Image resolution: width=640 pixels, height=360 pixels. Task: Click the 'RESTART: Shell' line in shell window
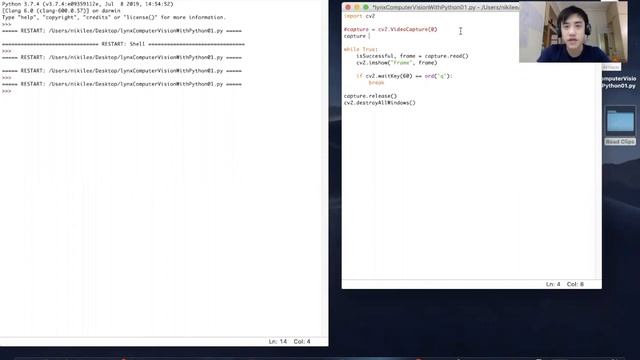click(x=123, y=44)
